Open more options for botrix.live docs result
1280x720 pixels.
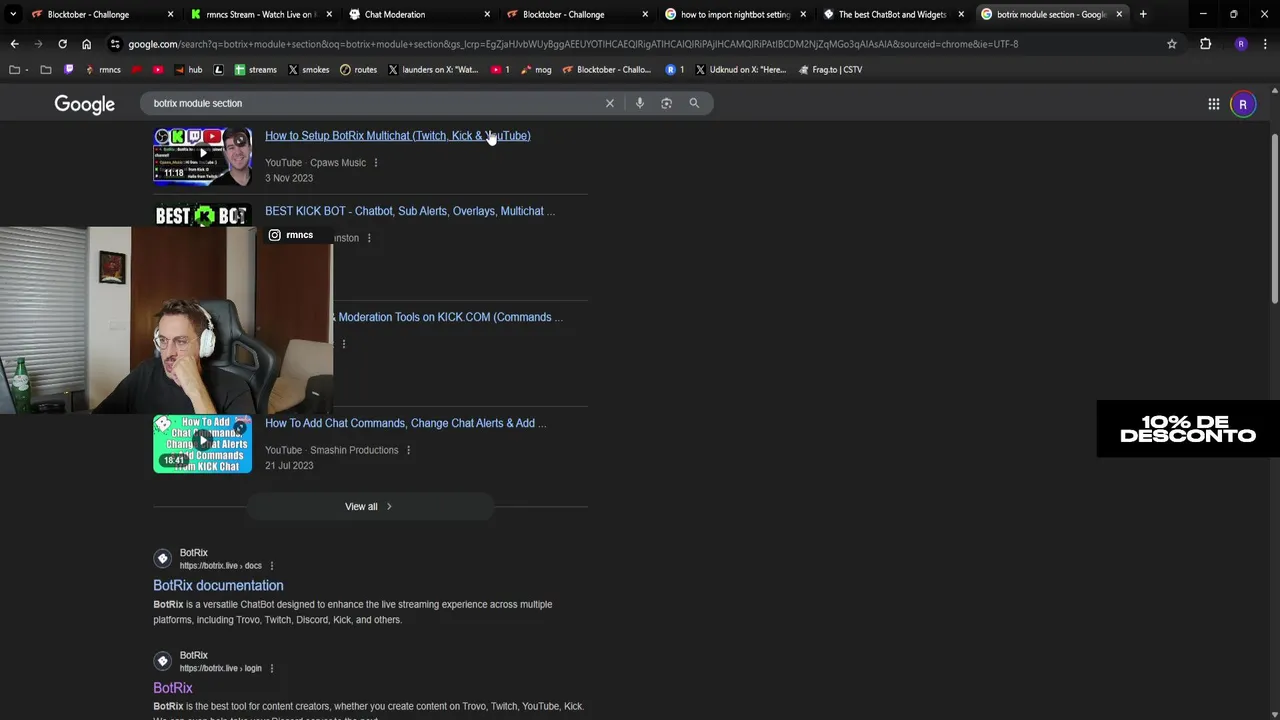pyautogui.click(x=271, y=566)
